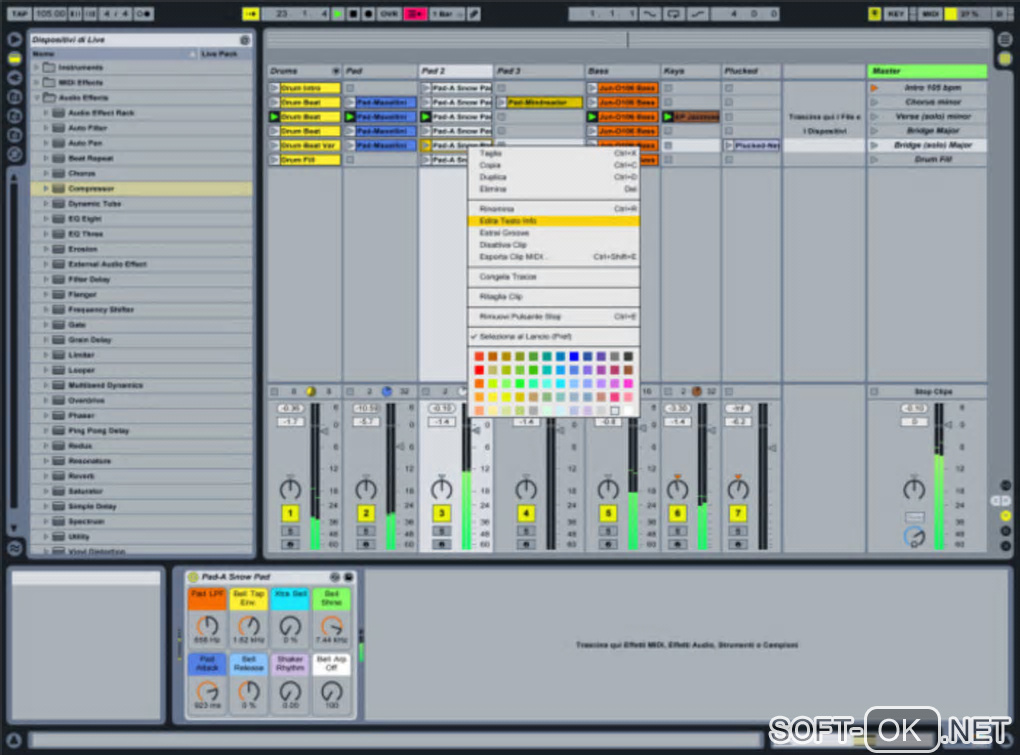Image resolution: width=1020 pixels, height=755 pixels.
Task: Toggle the yellow Follow button in transport
Action: (x=250, y=13)
